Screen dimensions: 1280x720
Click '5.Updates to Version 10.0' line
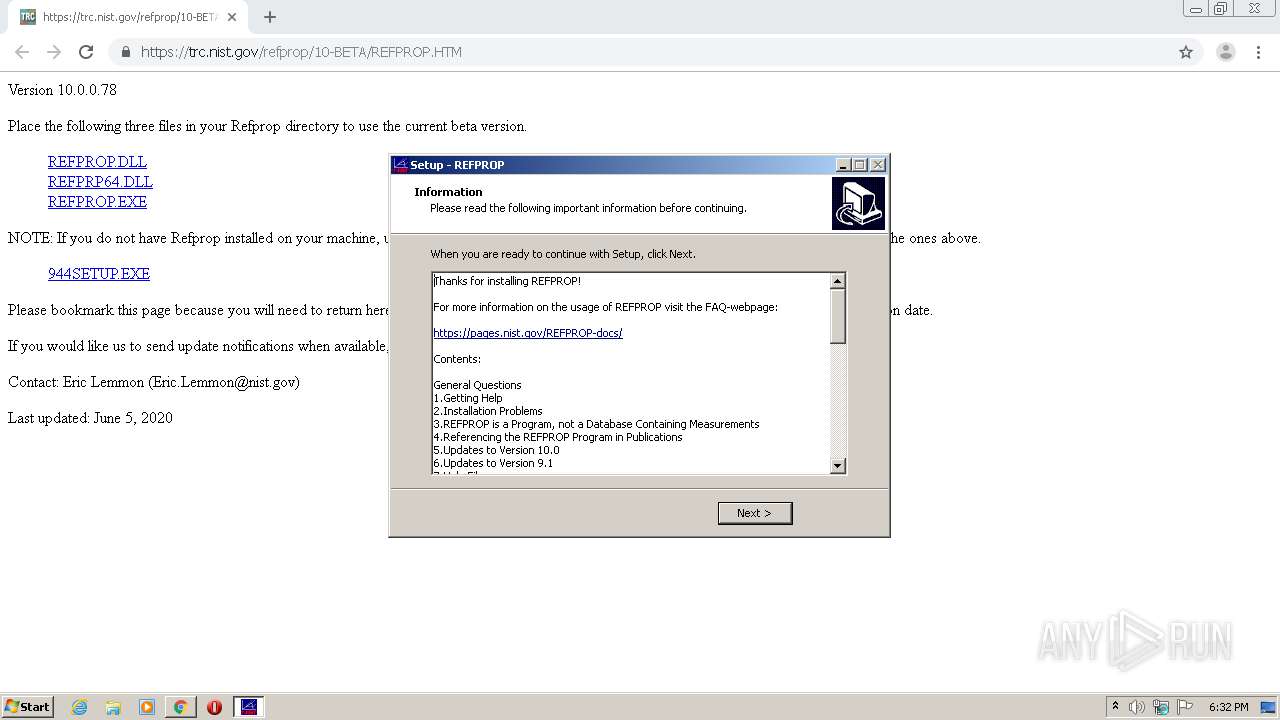[x=496, y=450]
